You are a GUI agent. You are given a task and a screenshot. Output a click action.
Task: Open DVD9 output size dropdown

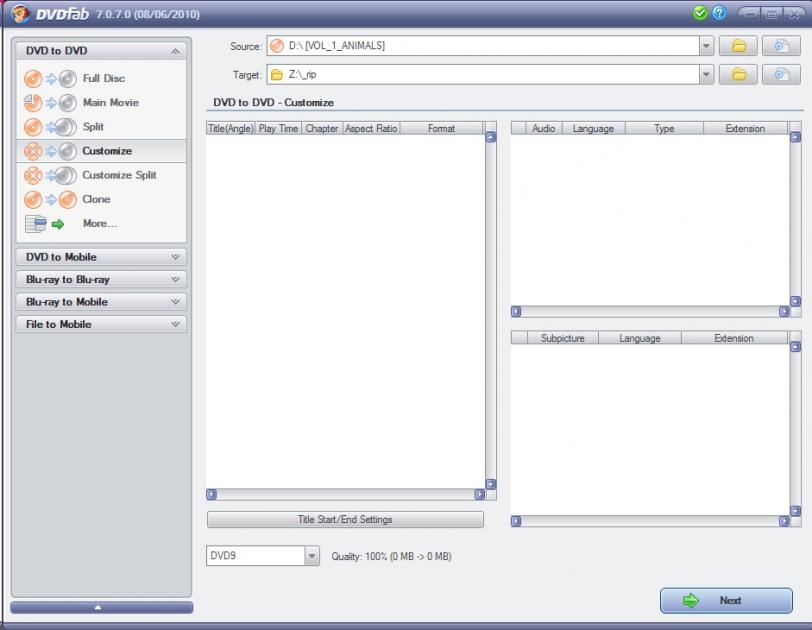tap(312, 556)
